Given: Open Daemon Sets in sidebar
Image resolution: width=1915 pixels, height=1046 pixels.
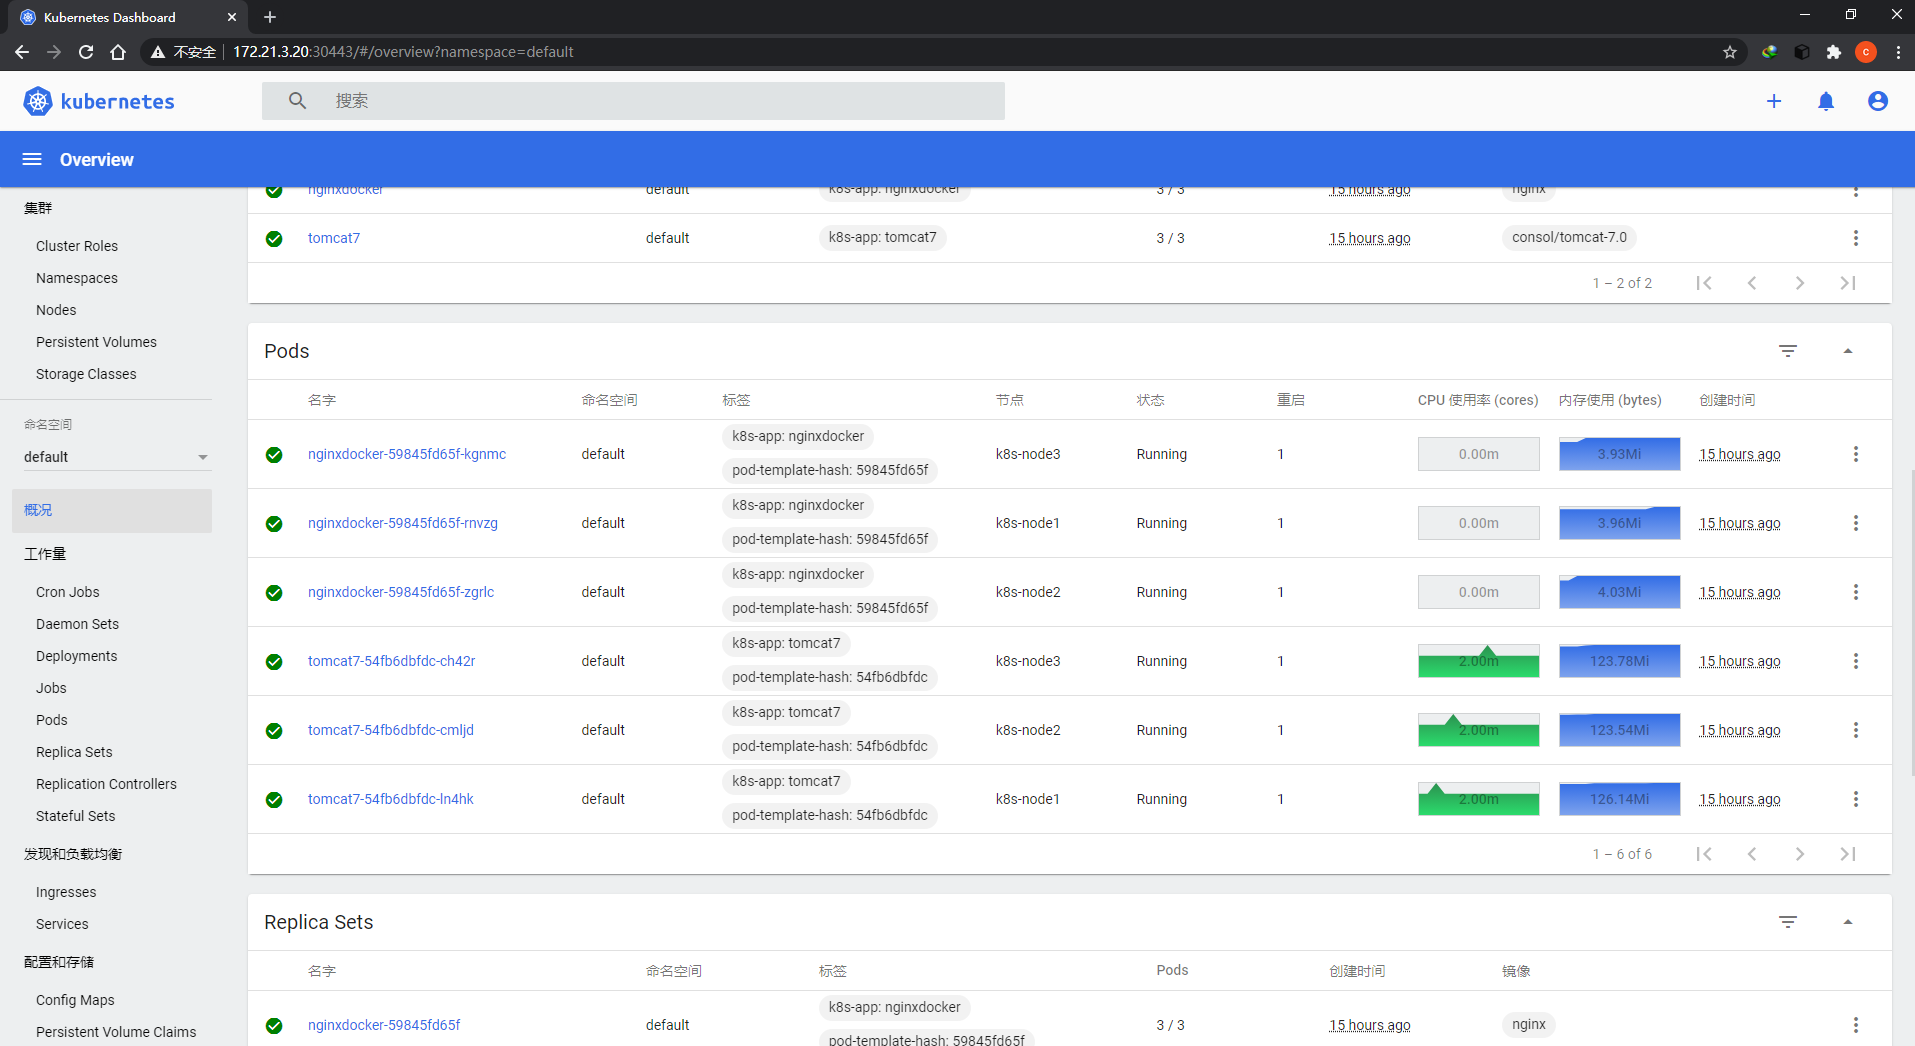Looking at the screenshot, I should (77, 624).
